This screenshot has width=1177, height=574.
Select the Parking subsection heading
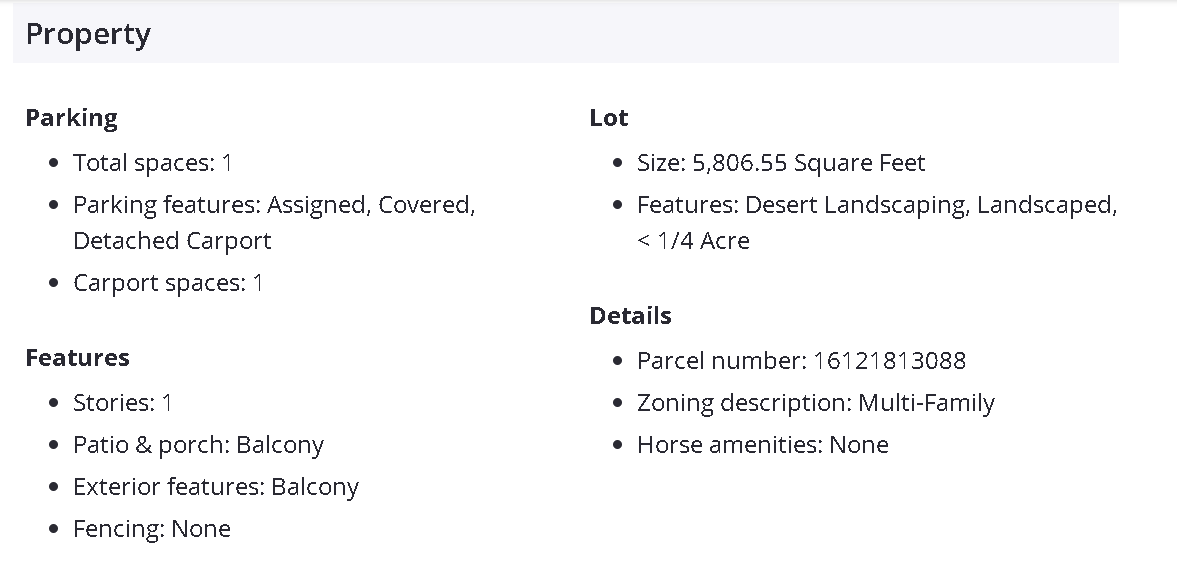(71, 118)
